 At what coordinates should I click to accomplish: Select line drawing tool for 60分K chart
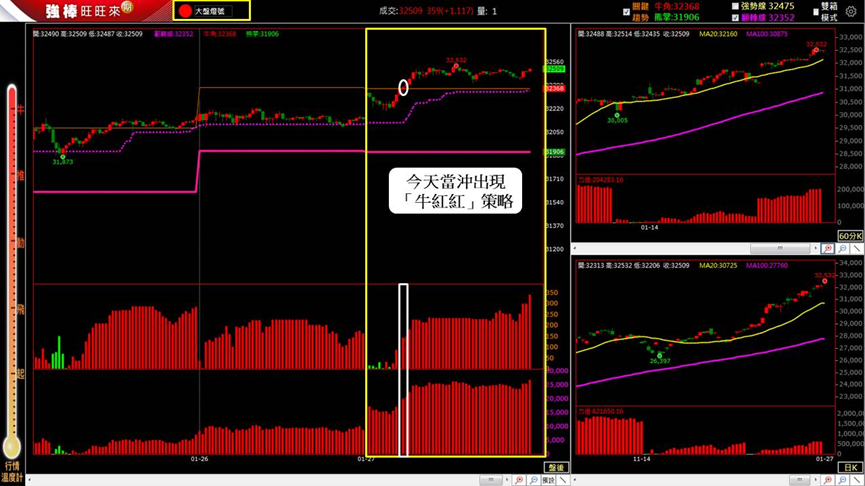pos(856,249)
